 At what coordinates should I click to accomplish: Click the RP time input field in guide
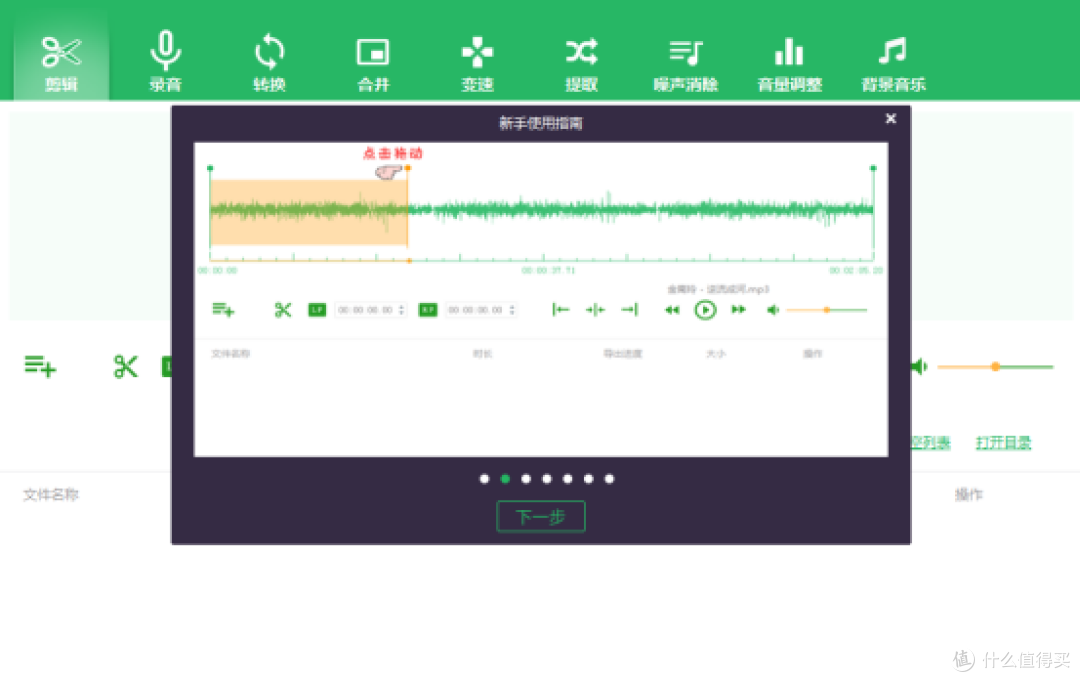[481, 310]
